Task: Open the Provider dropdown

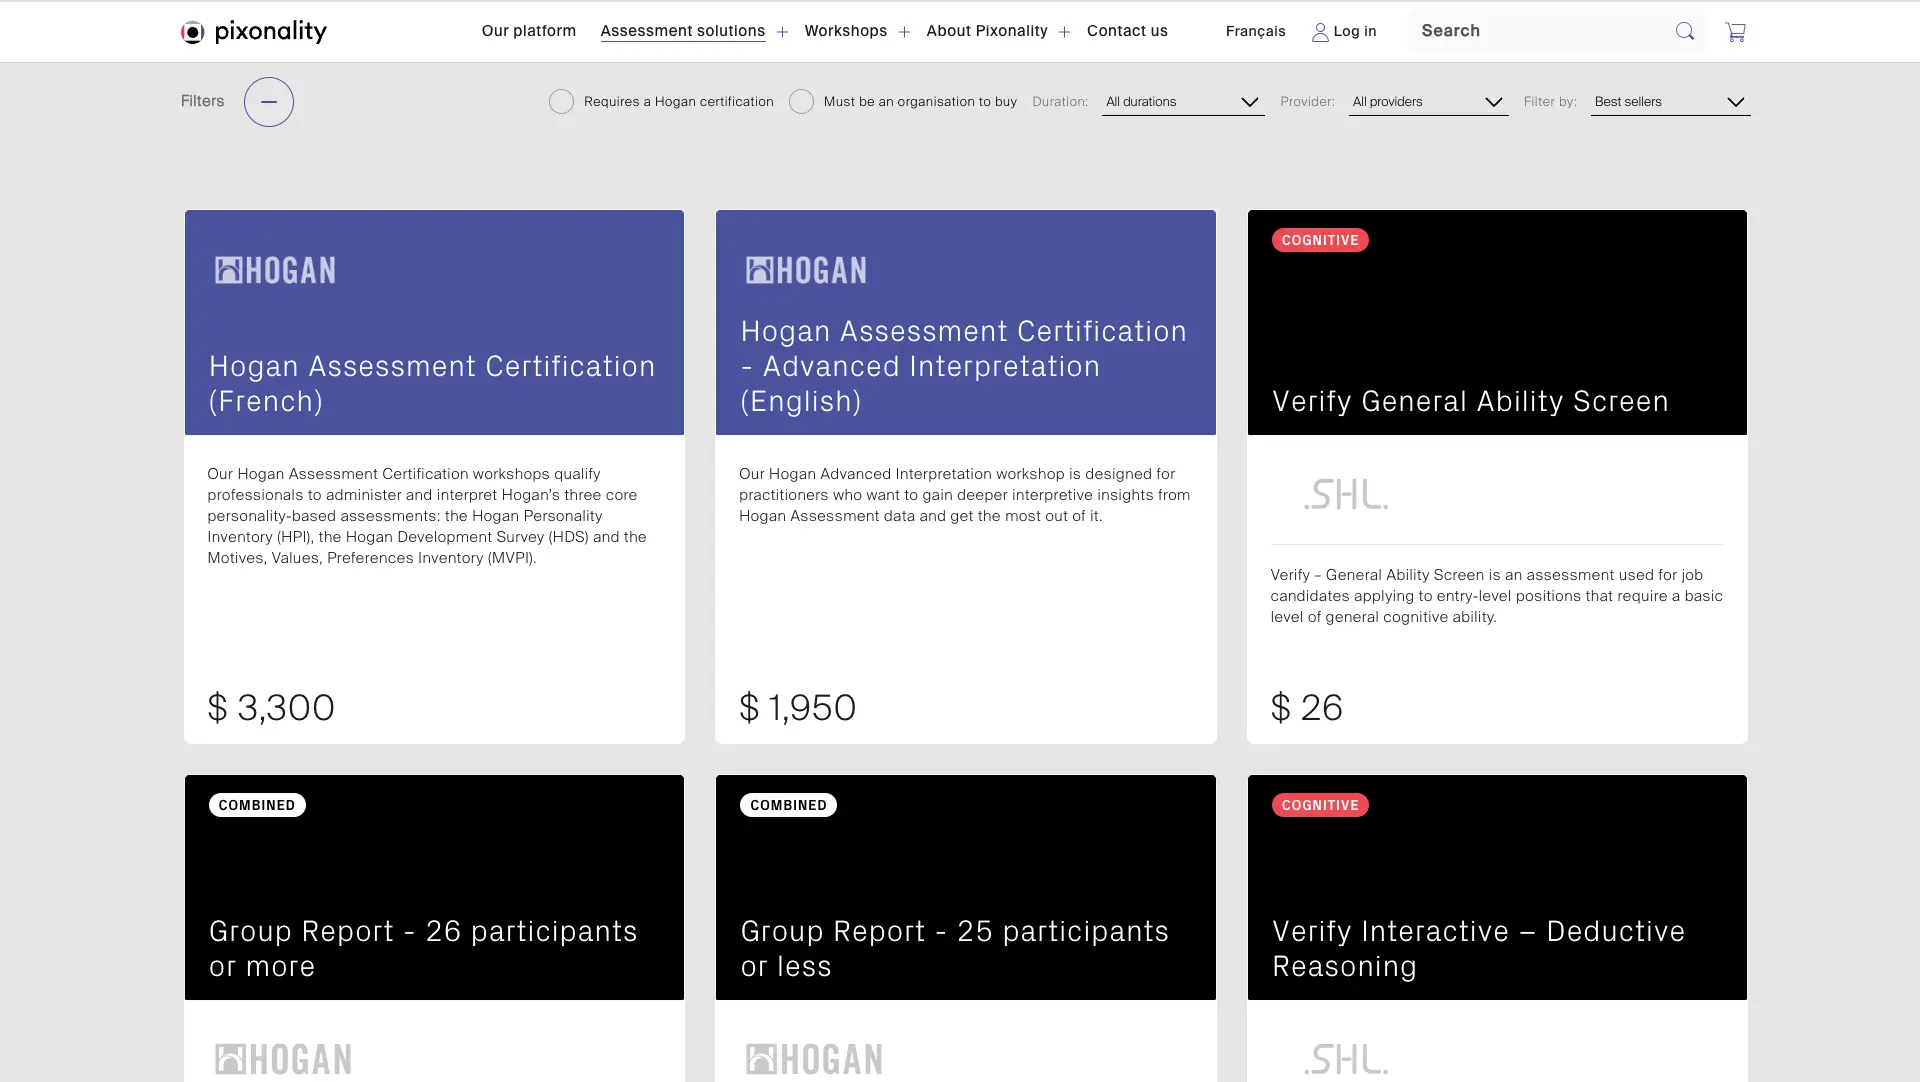Action: [1427, 102]
